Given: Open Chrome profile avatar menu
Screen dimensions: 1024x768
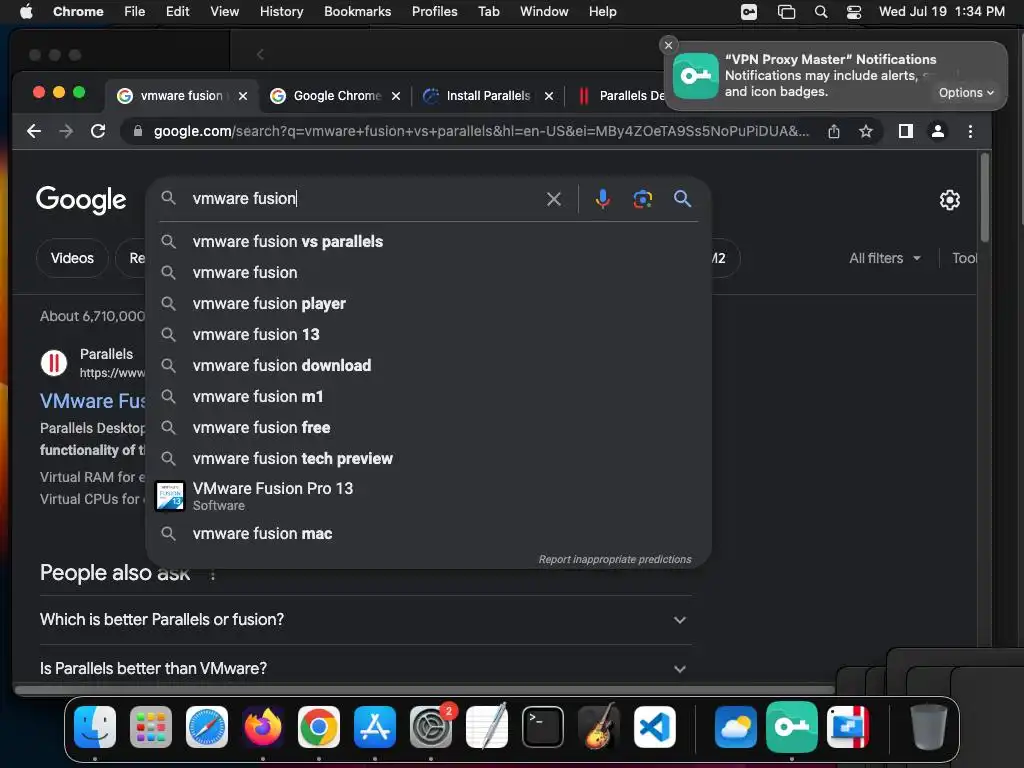Looking at the screenshot, I should point(938,131).
